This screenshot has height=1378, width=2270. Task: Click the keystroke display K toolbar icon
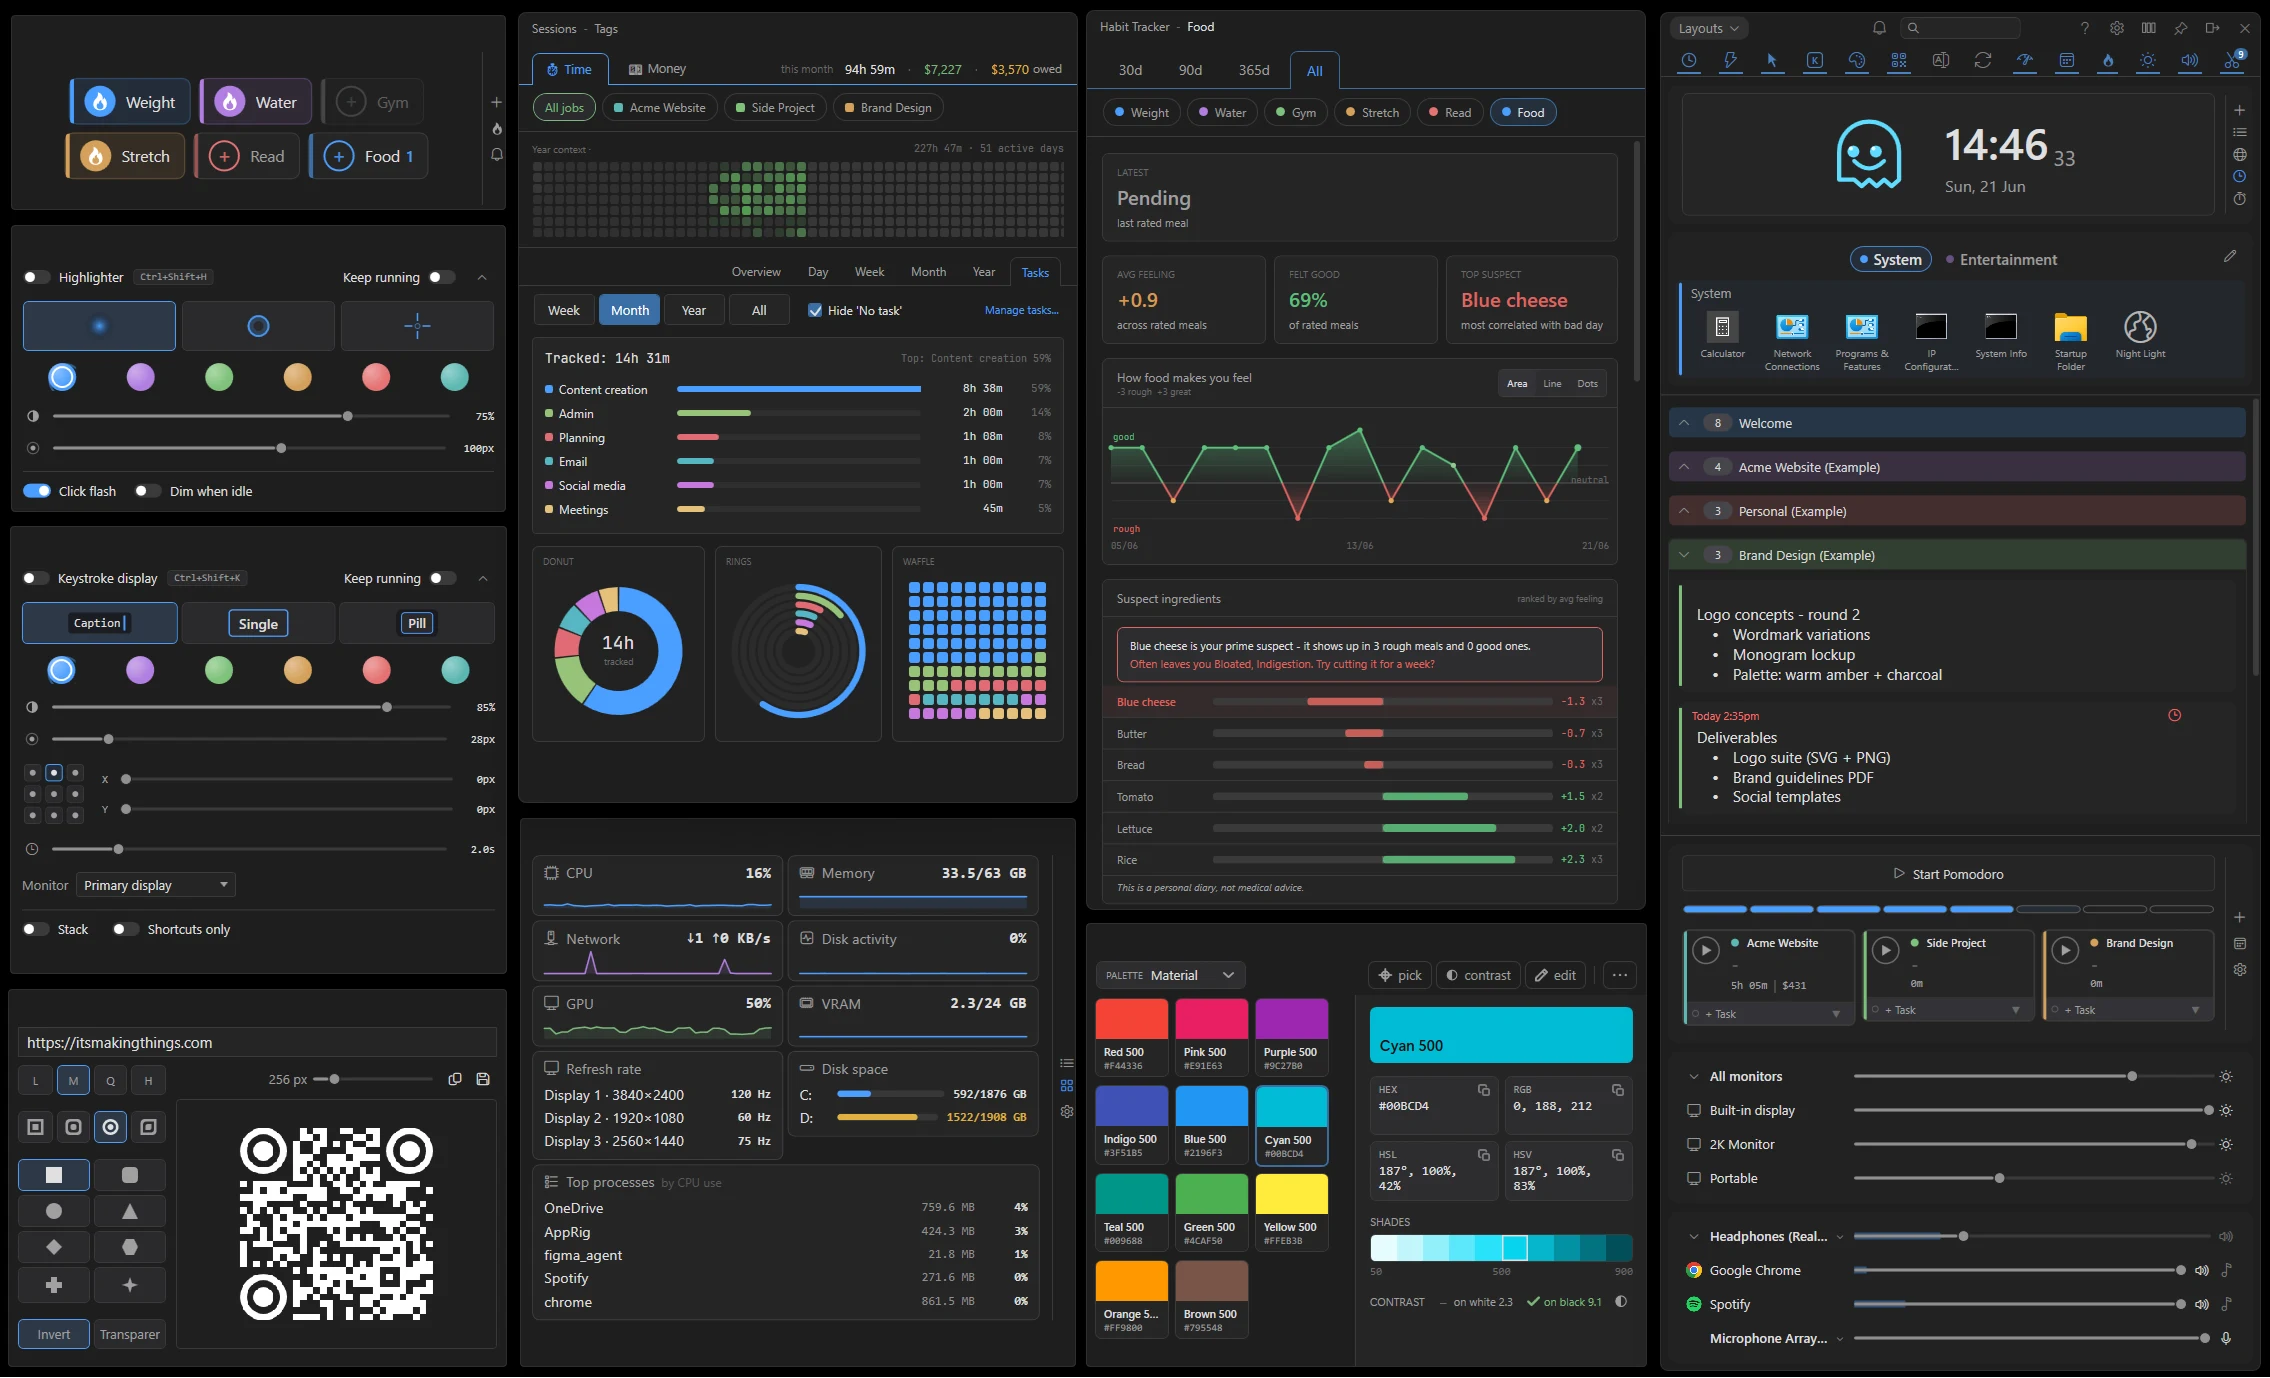[1814, 60]
